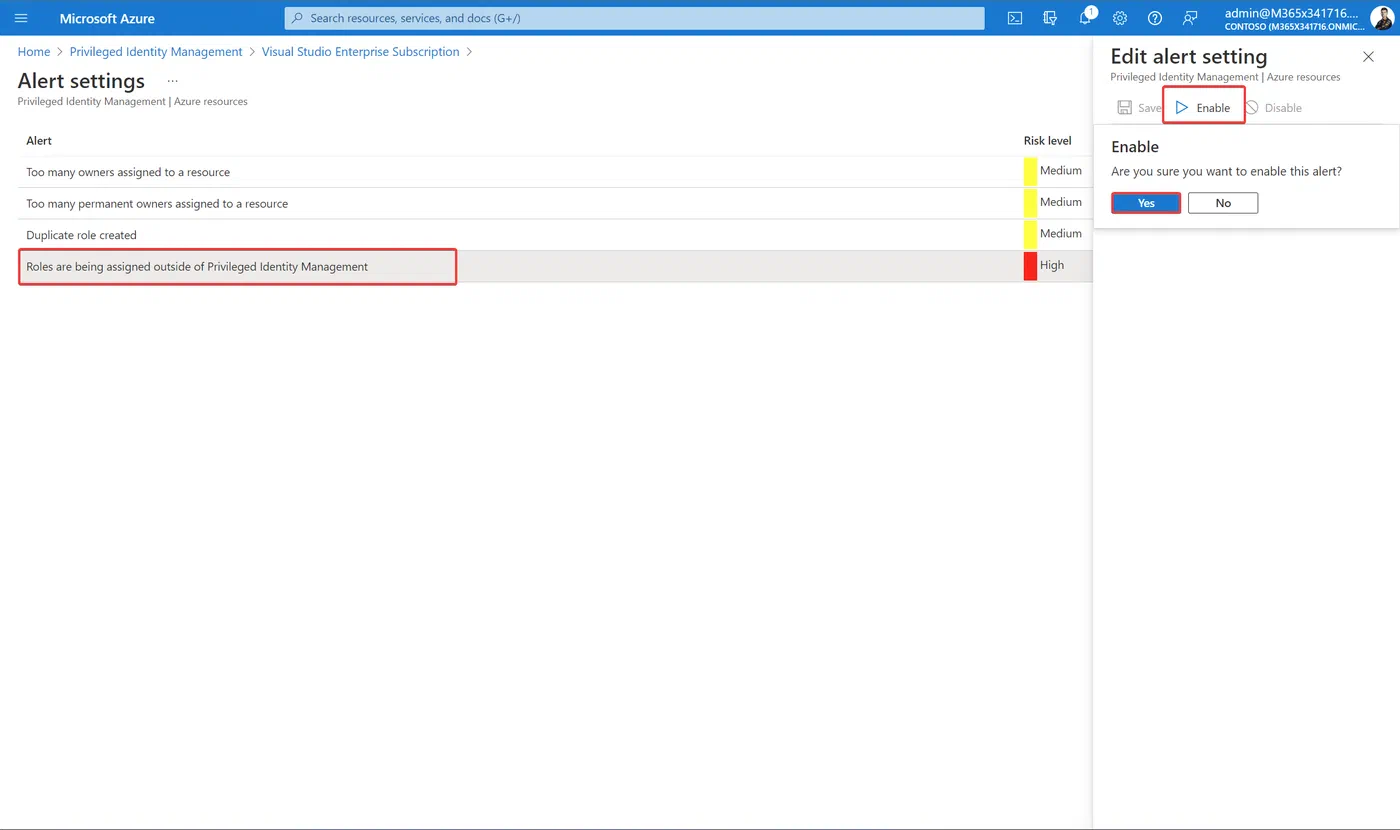Select 'Too many permanent owners assigned to a resource'
Viewport: 1400px width, 830px height.
click(x=555, y=203)
